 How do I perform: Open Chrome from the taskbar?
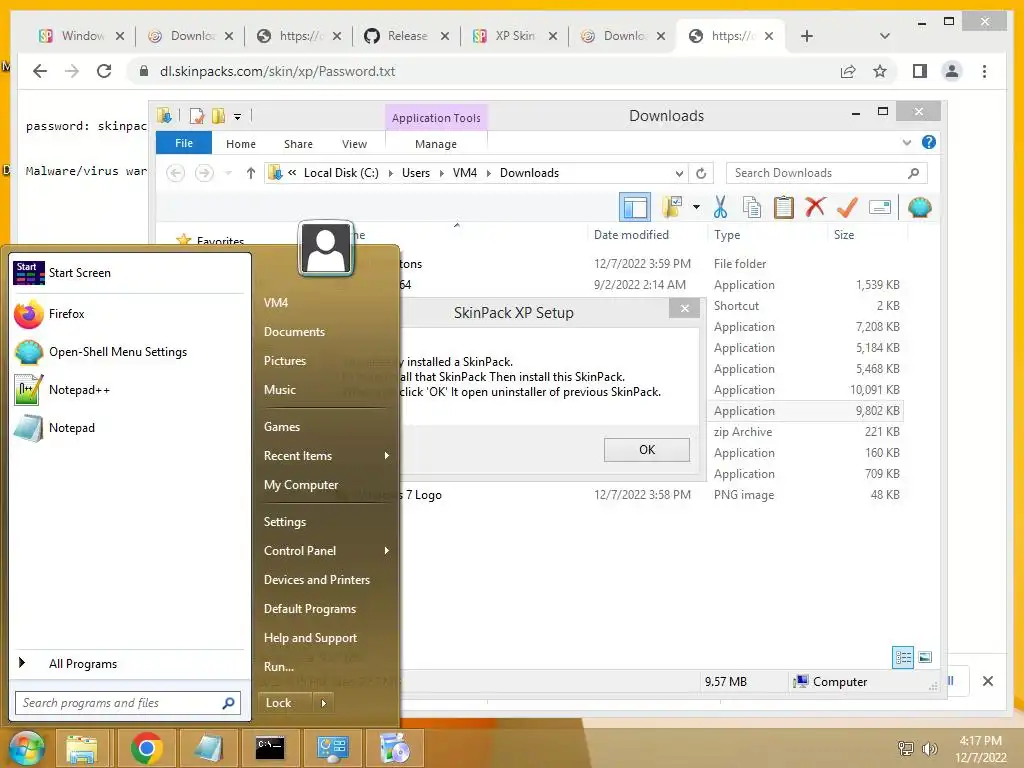(x=146, y=748)
